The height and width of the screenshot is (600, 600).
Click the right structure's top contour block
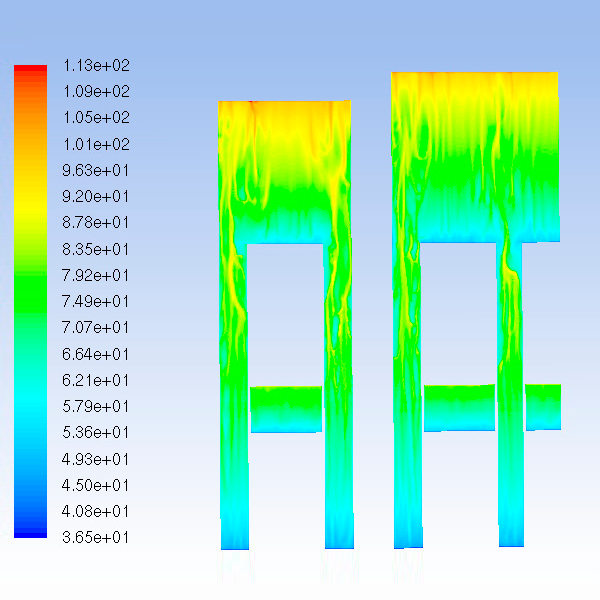[x=475, y=155]
